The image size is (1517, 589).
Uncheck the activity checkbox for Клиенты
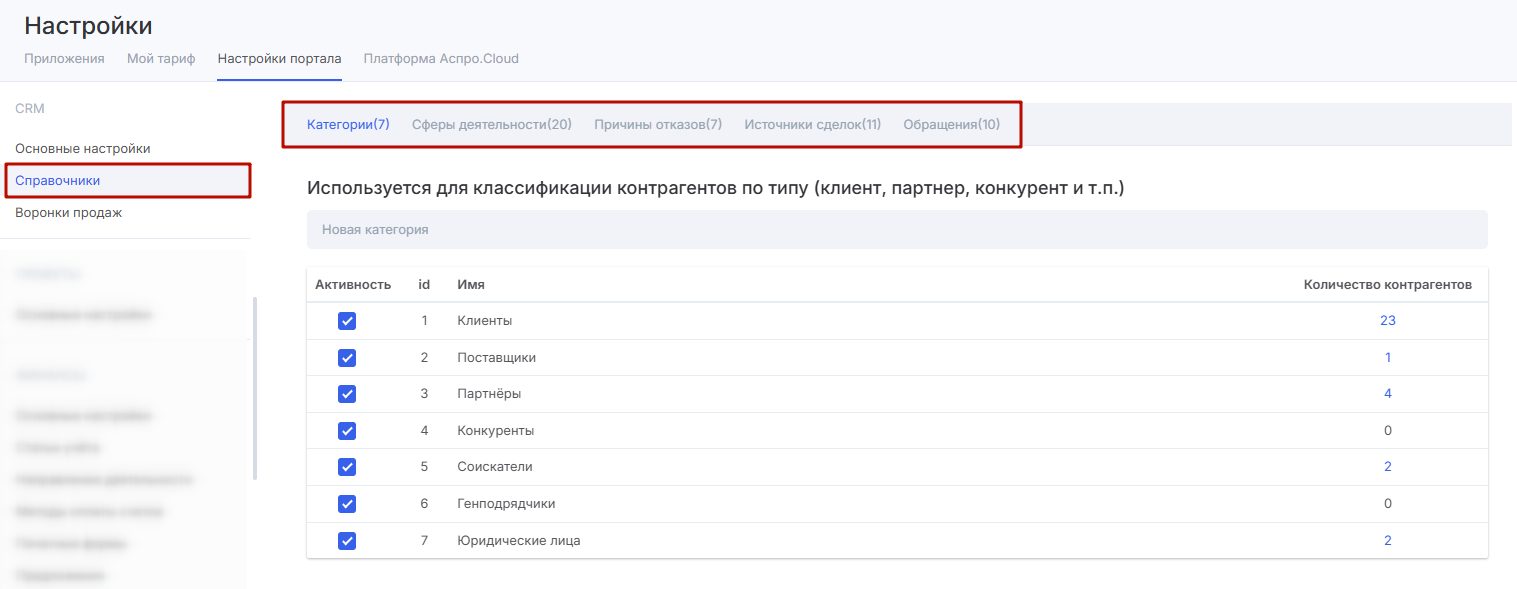click(x=347, y=321)
